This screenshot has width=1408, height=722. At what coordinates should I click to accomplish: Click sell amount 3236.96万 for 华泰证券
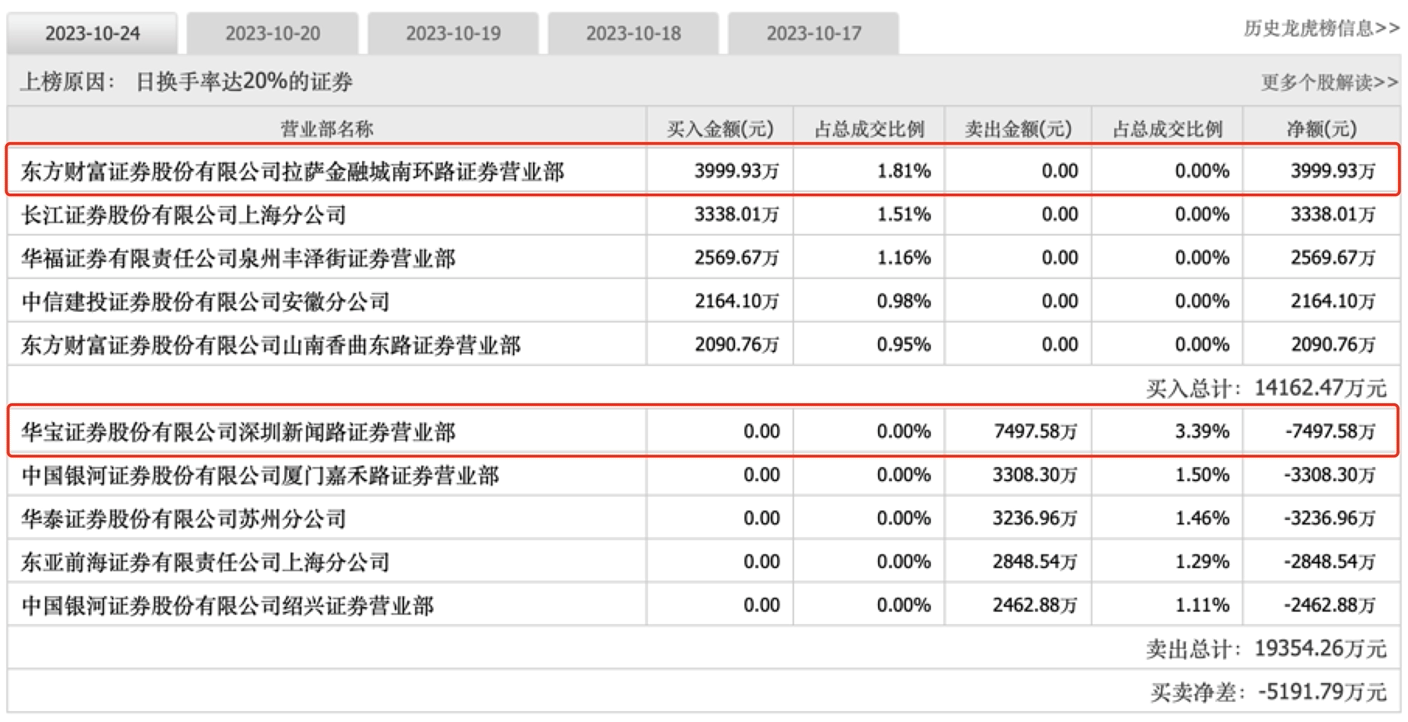[x=1035, y=519]
